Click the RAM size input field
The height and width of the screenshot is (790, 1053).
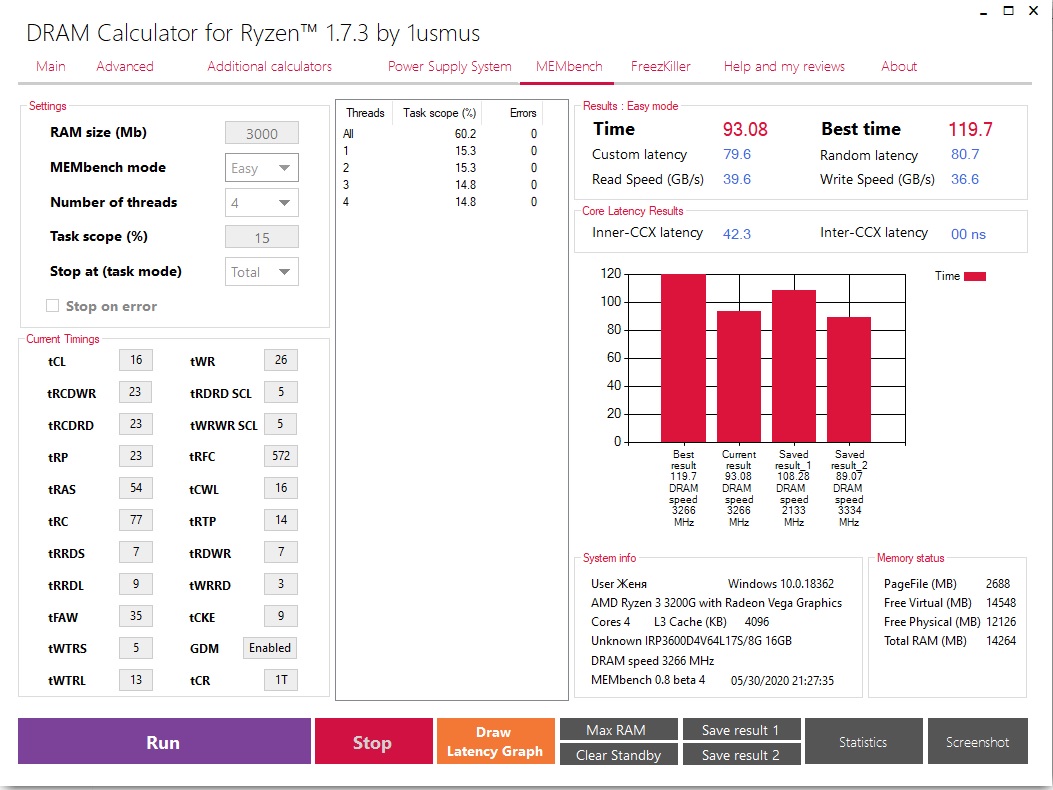tap(262, 133)
